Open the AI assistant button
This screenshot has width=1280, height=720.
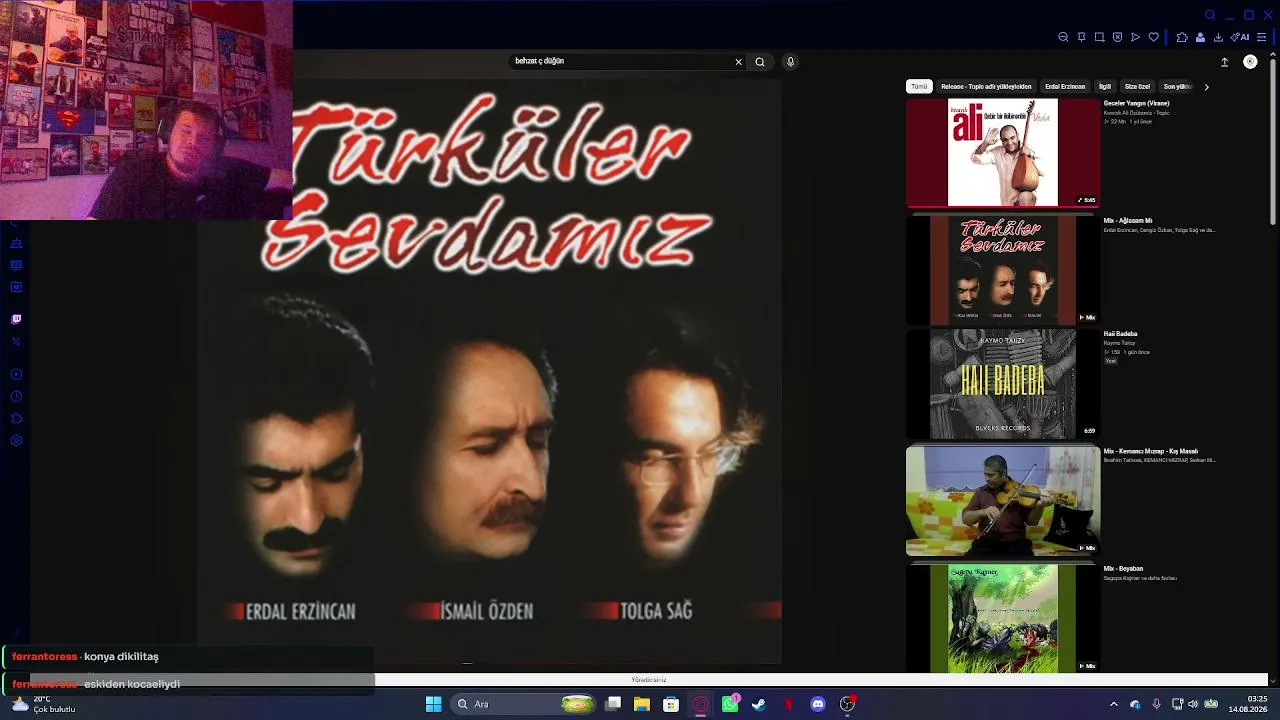1240,37
